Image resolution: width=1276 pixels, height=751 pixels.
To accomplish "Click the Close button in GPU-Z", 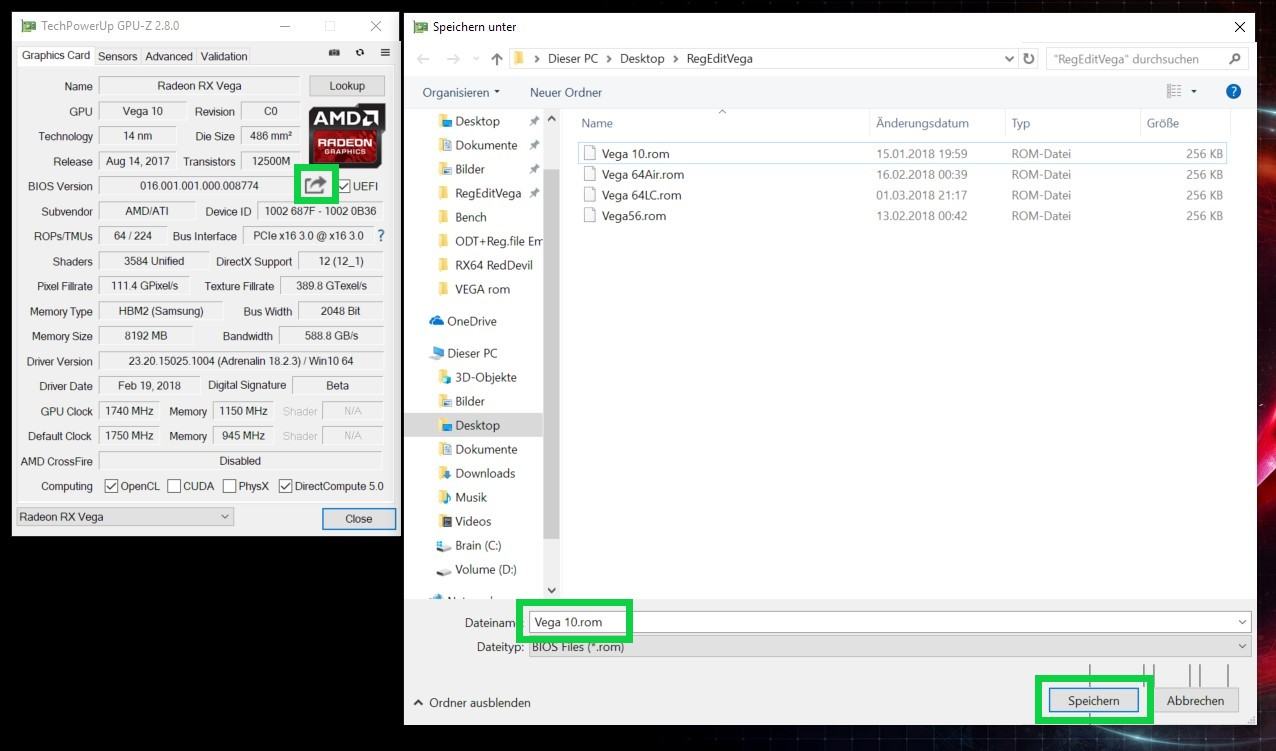I will click(x=359, y=519).
